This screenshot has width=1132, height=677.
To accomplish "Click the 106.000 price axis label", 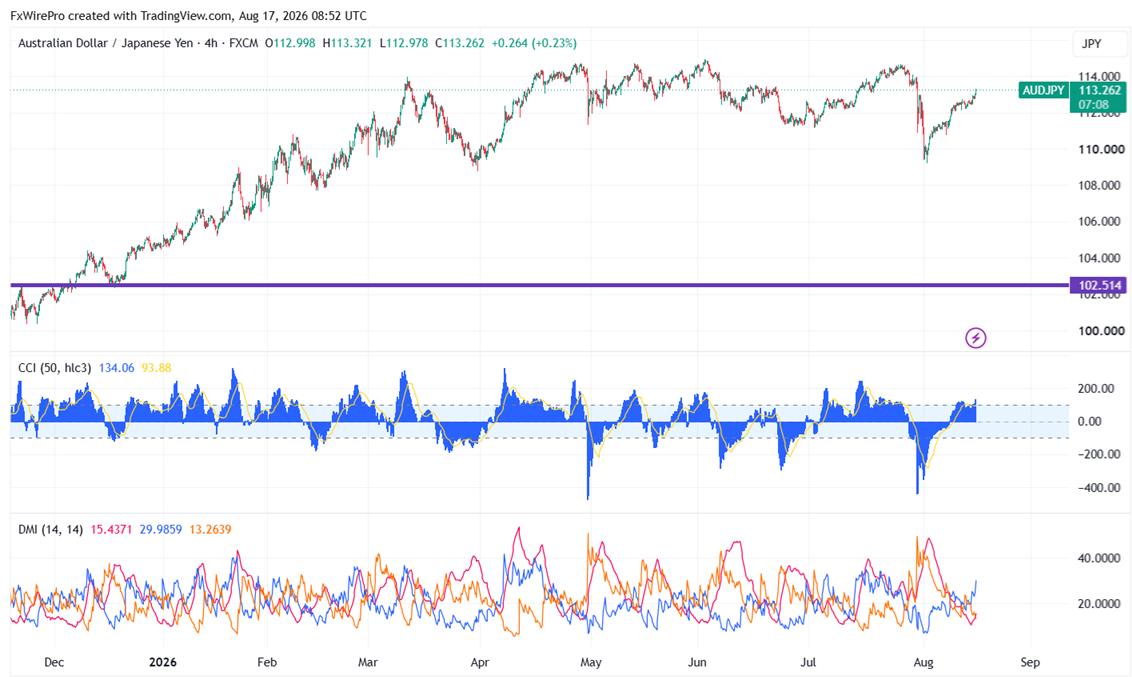I will point(1100,222).
